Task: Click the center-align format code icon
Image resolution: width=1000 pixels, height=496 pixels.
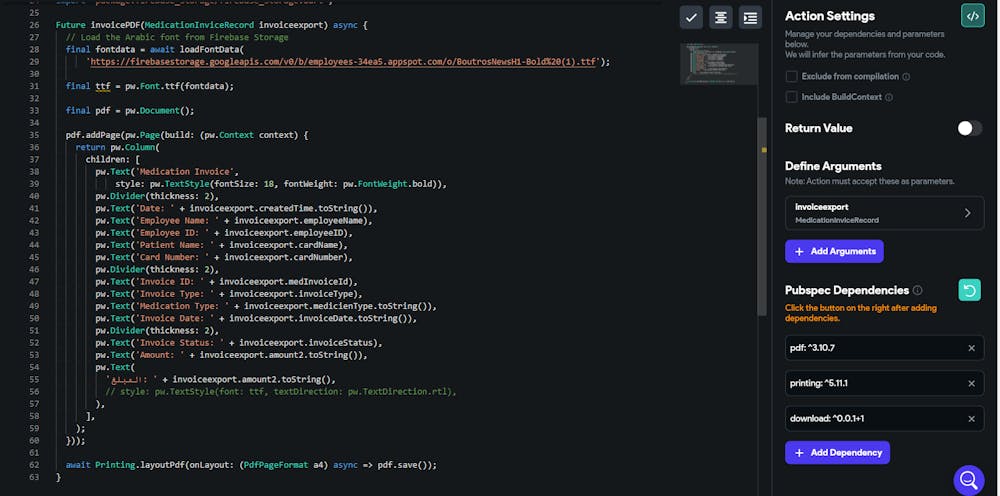Action: (721, 18)
